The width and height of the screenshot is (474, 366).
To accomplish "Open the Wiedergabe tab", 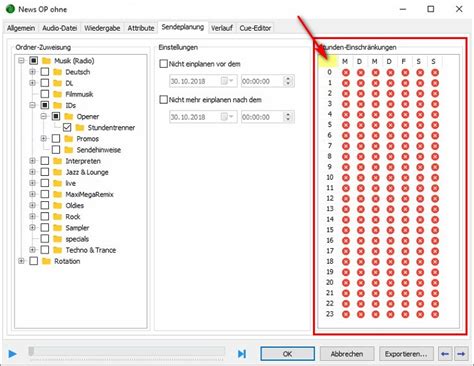I will [x=102, y=28].
